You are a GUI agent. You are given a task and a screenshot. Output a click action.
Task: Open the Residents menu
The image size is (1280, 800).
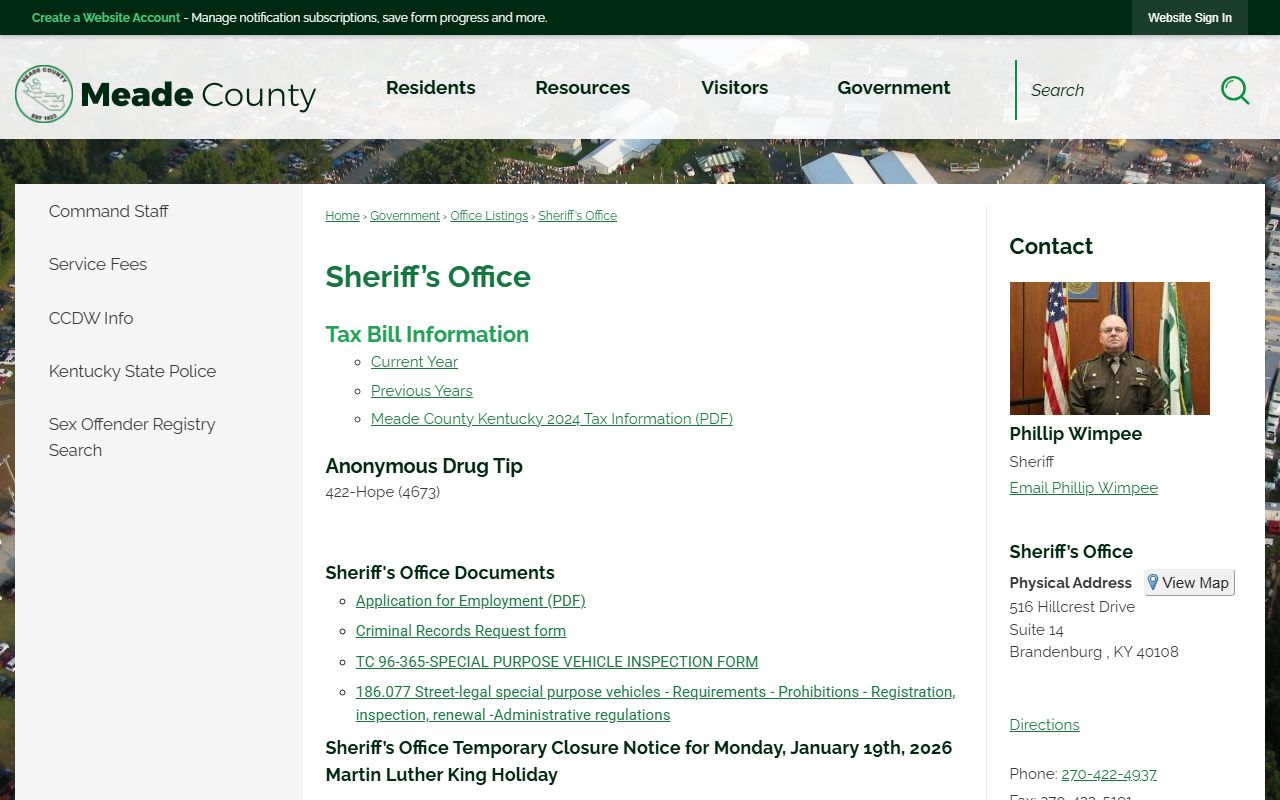pos(431,88)
